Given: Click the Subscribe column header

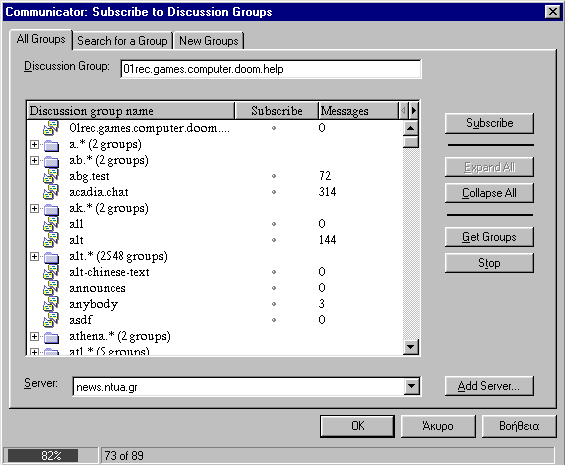Looking at the screenshot, I should (277, 110).
